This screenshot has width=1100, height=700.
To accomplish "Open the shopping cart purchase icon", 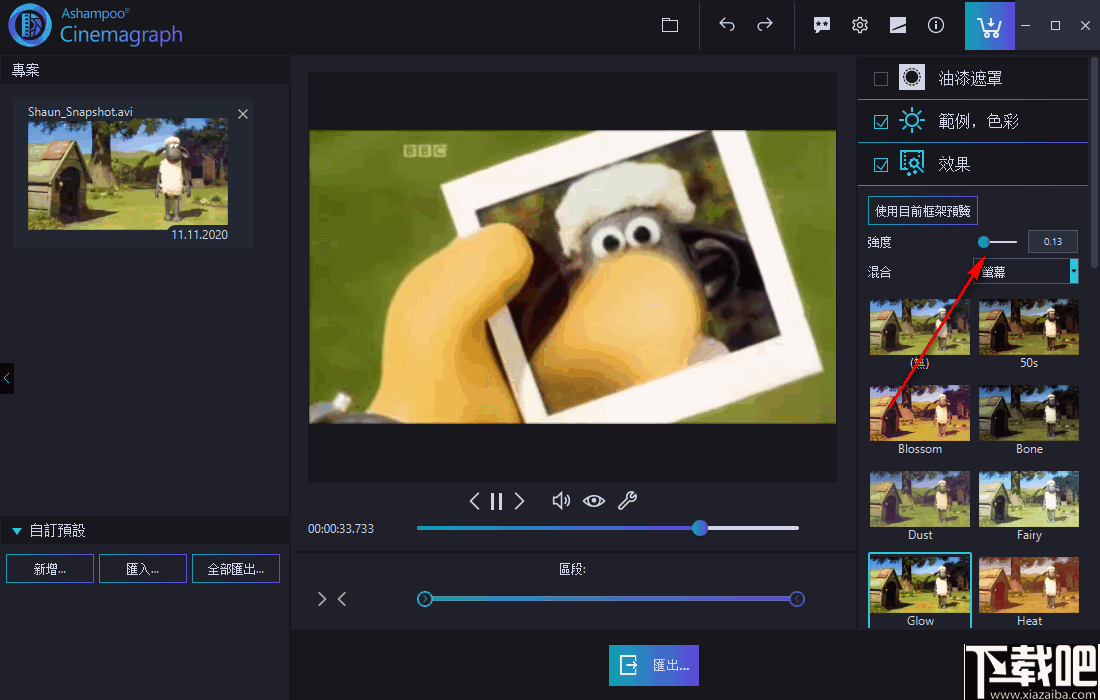I will pyautogui.click(x=989, y=26).
